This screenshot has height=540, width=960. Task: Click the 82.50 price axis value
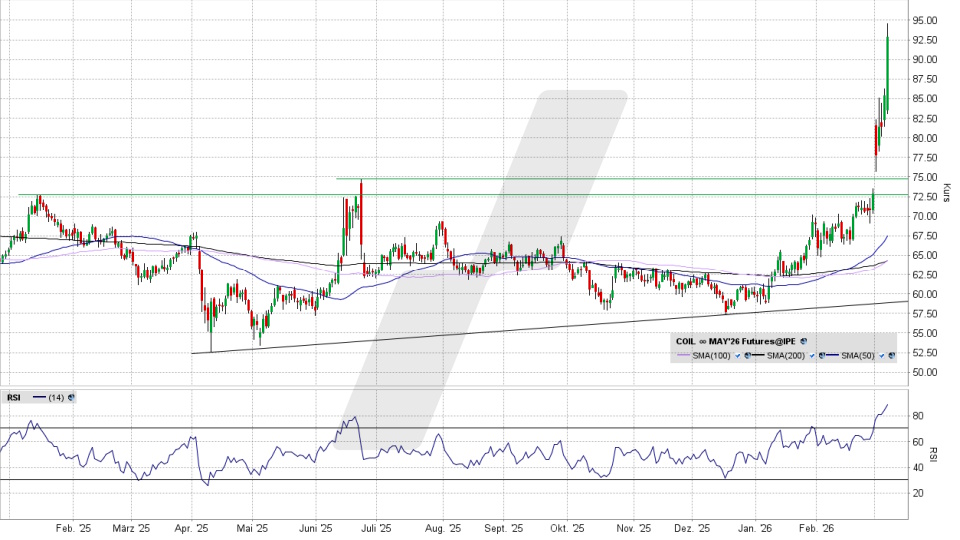click(x=924, y=119)
